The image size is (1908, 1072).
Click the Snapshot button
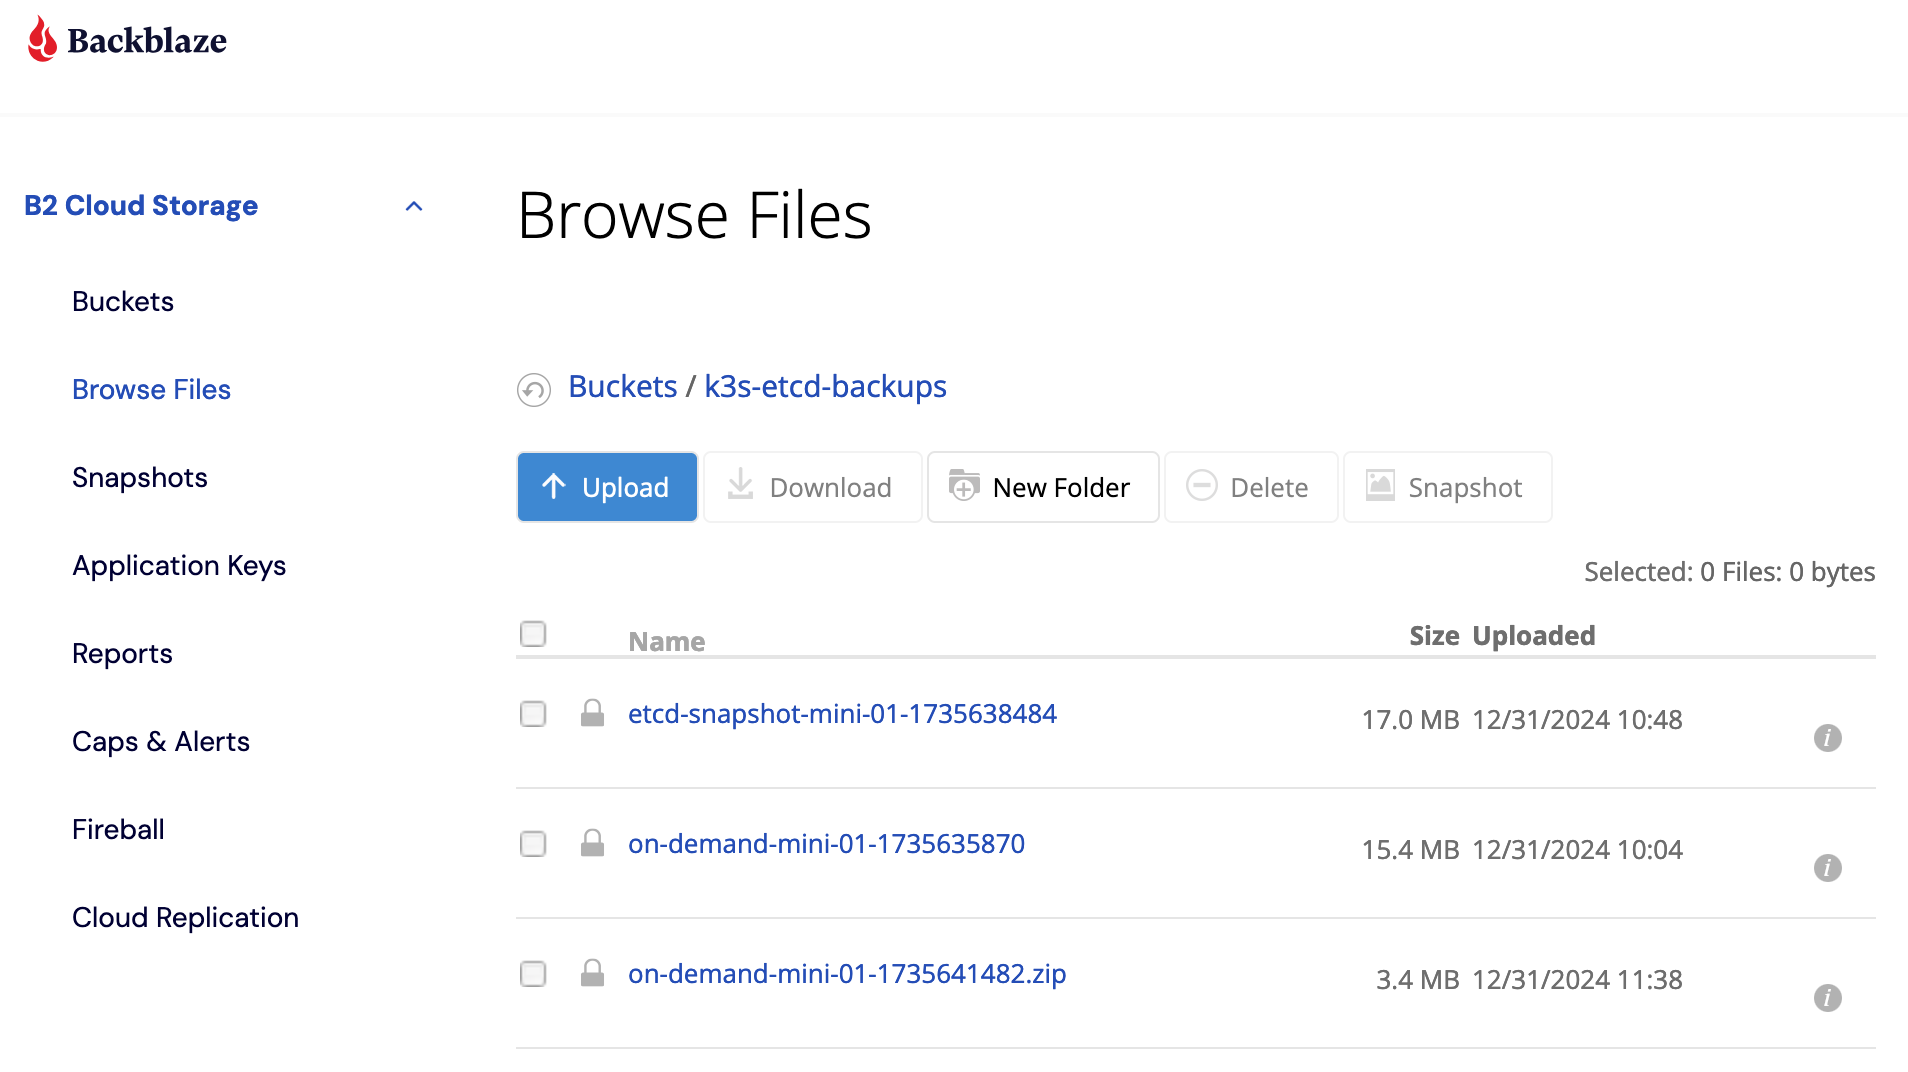tap(1447, 487)
